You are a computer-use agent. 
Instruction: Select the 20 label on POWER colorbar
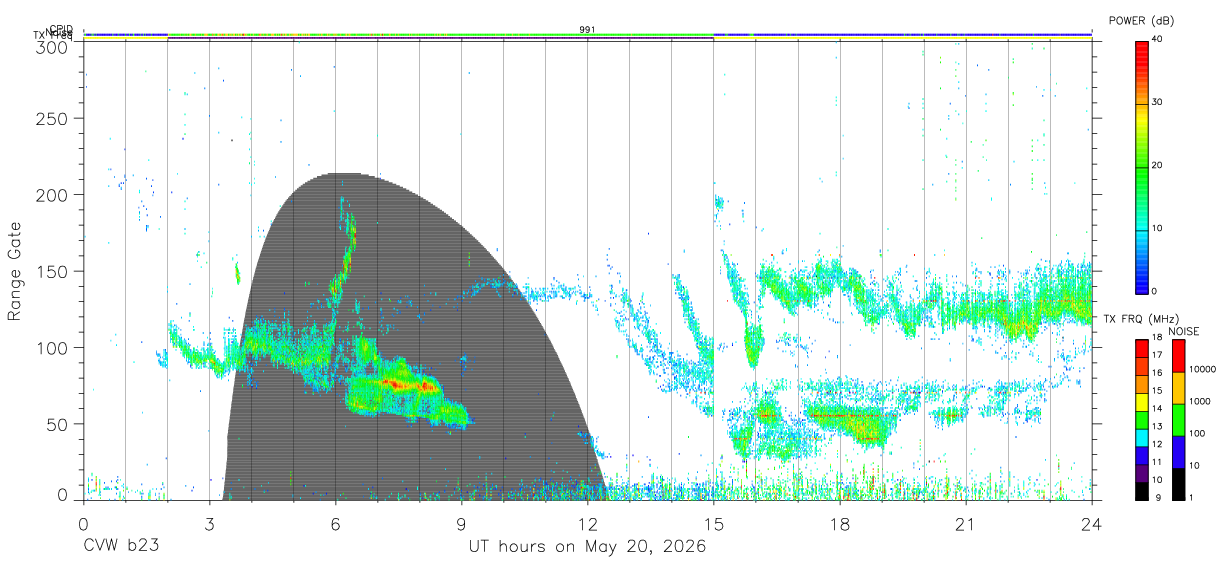click(x=1157, y=166)
